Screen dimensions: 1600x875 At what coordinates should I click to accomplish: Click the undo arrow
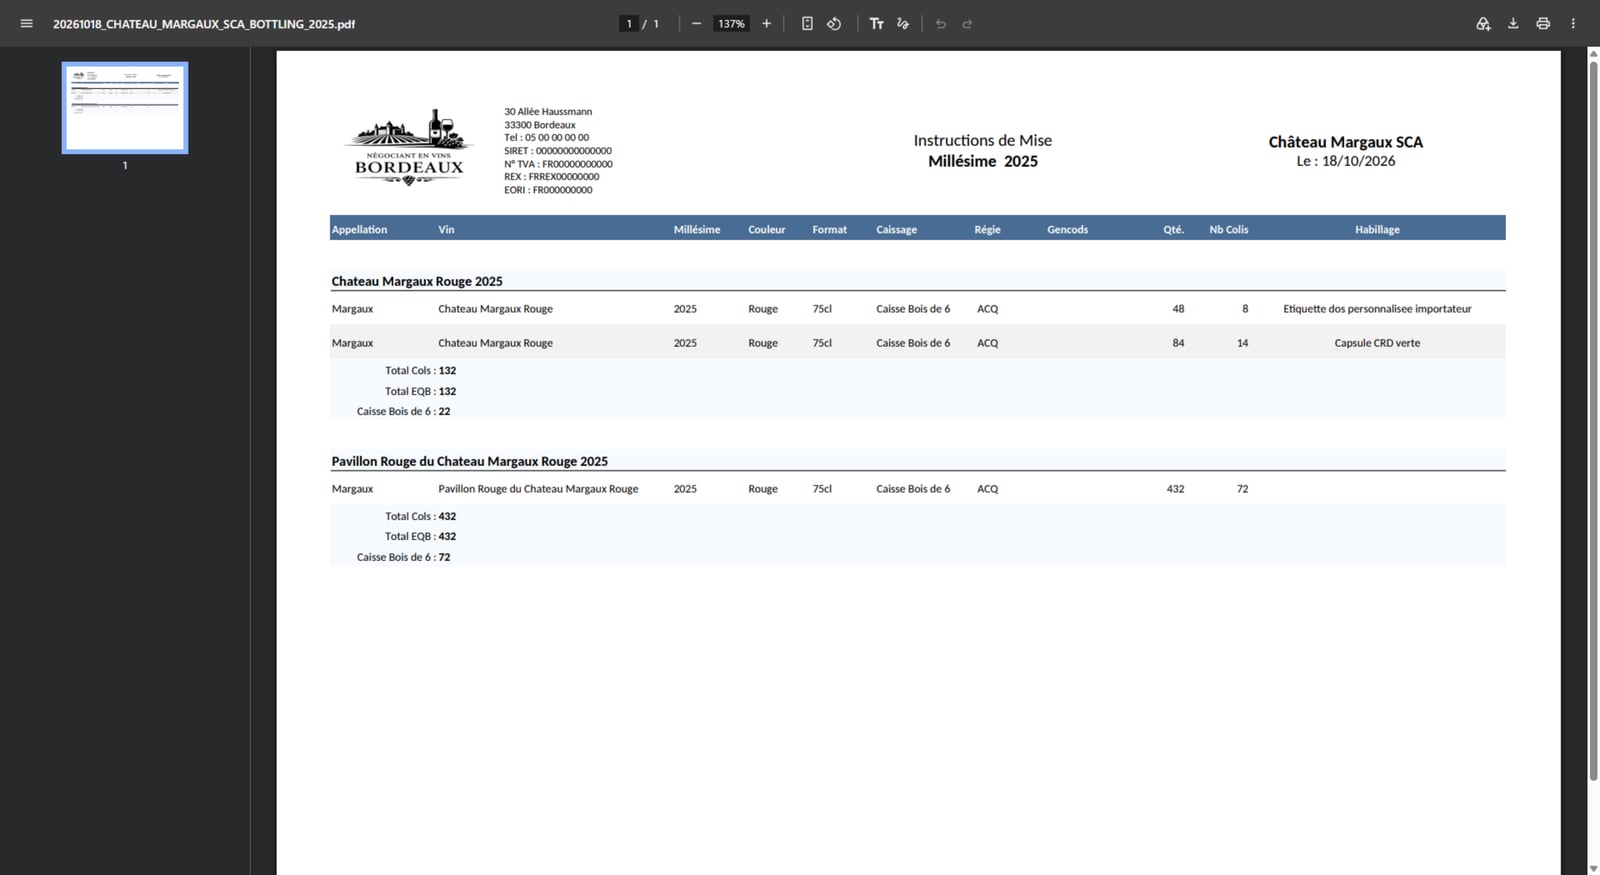(x=941, y=24)
